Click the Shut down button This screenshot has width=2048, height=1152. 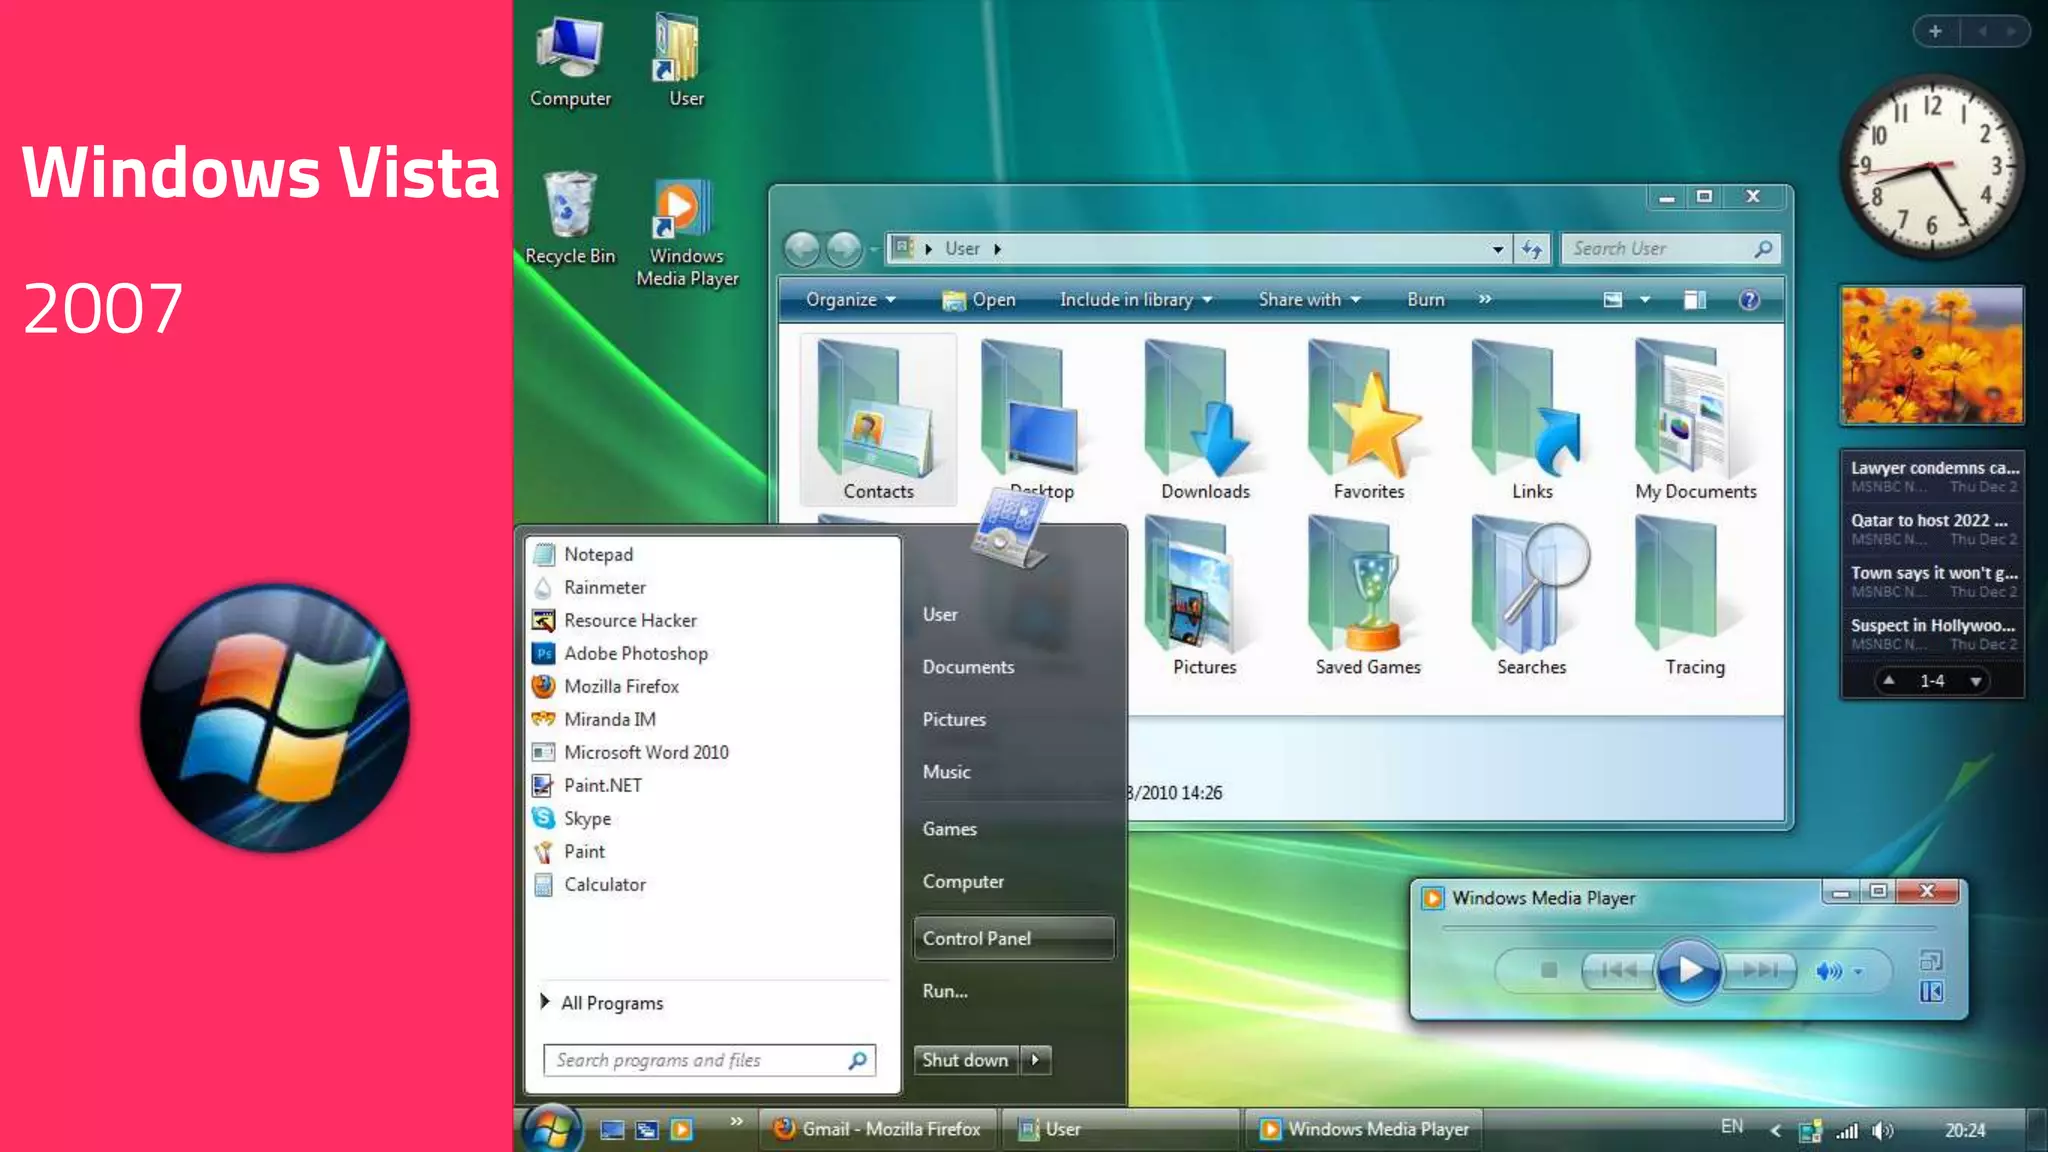pyautogui.click(x=966, y=1060)
